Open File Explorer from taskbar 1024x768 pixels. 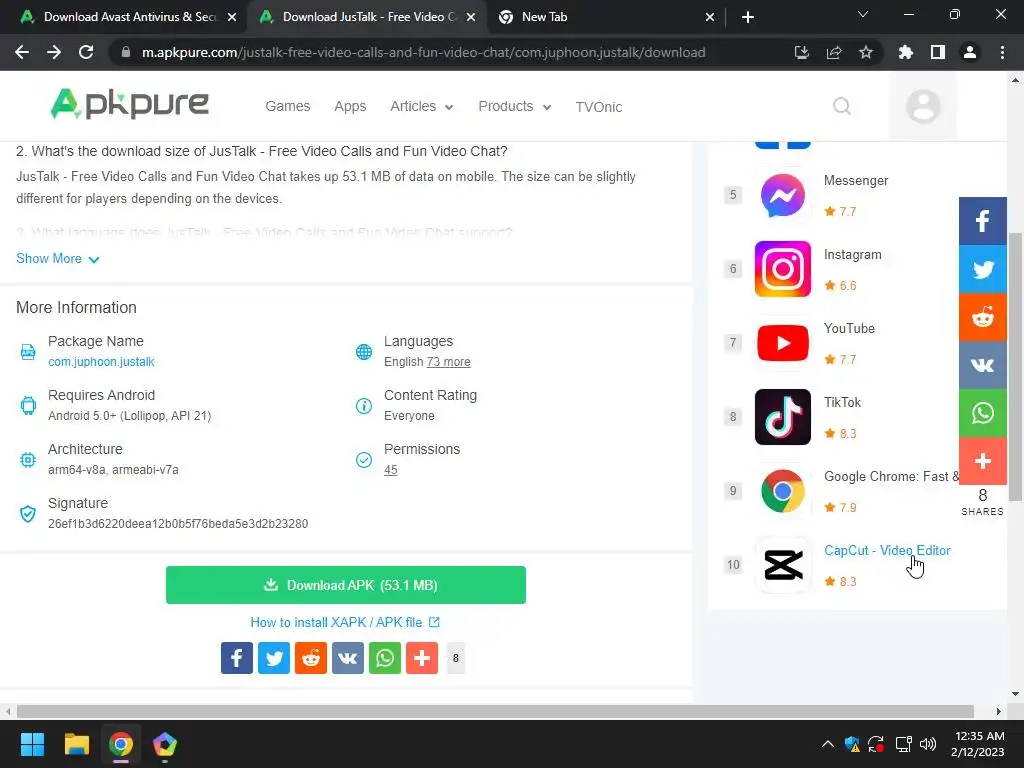(x=76, y=744)
